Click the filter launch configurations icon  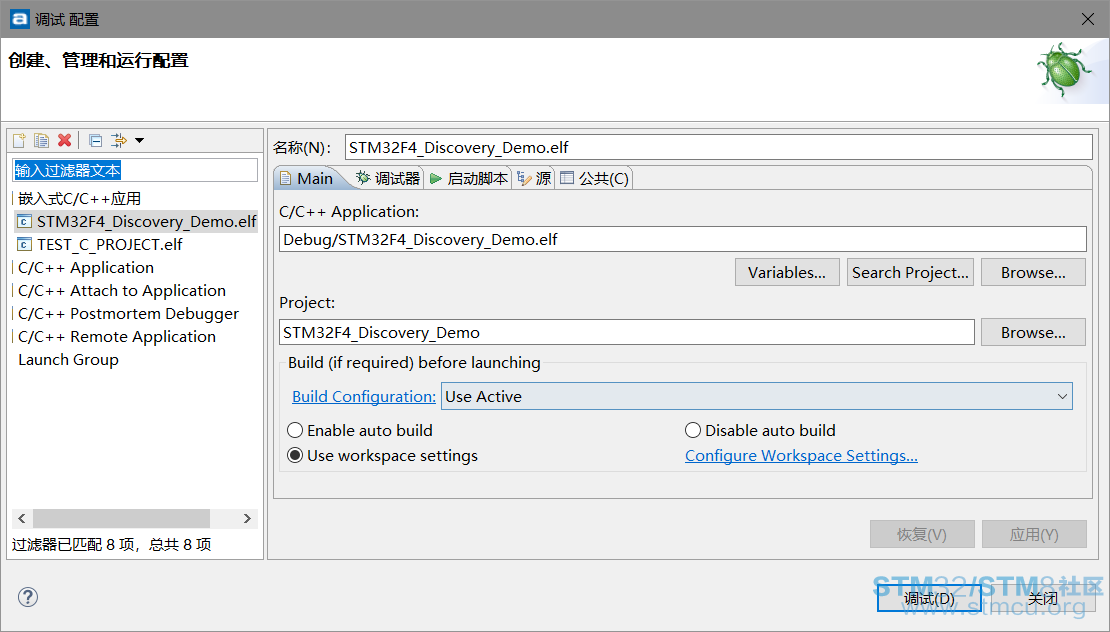[119, 140]
